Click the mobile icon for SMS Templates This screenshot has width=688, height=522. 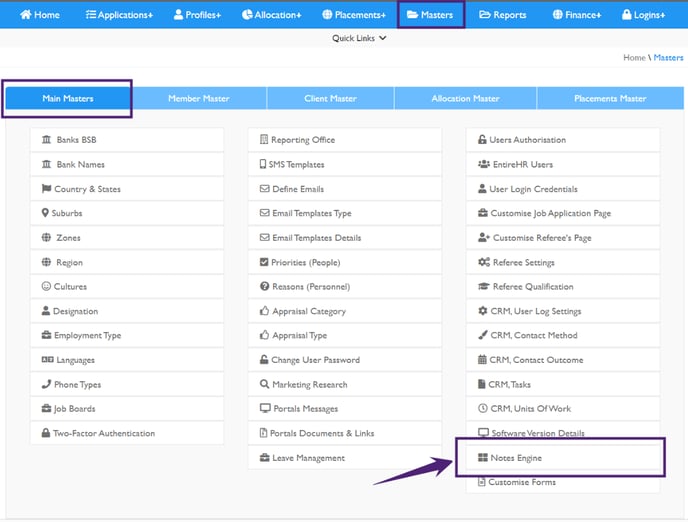tap(263, 164)
